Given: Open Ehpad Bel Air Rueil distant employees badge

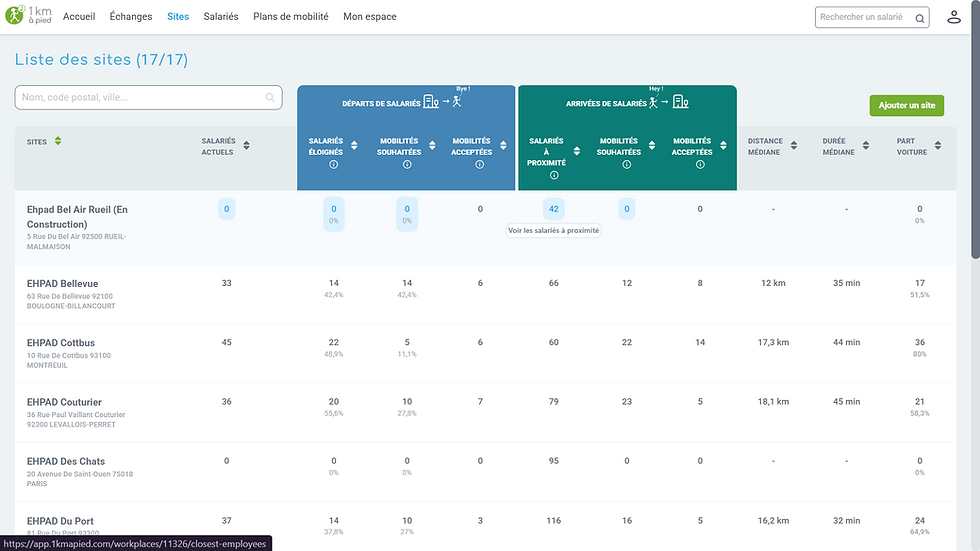Looking at the screenshot, I should click(x=334, y=214).
